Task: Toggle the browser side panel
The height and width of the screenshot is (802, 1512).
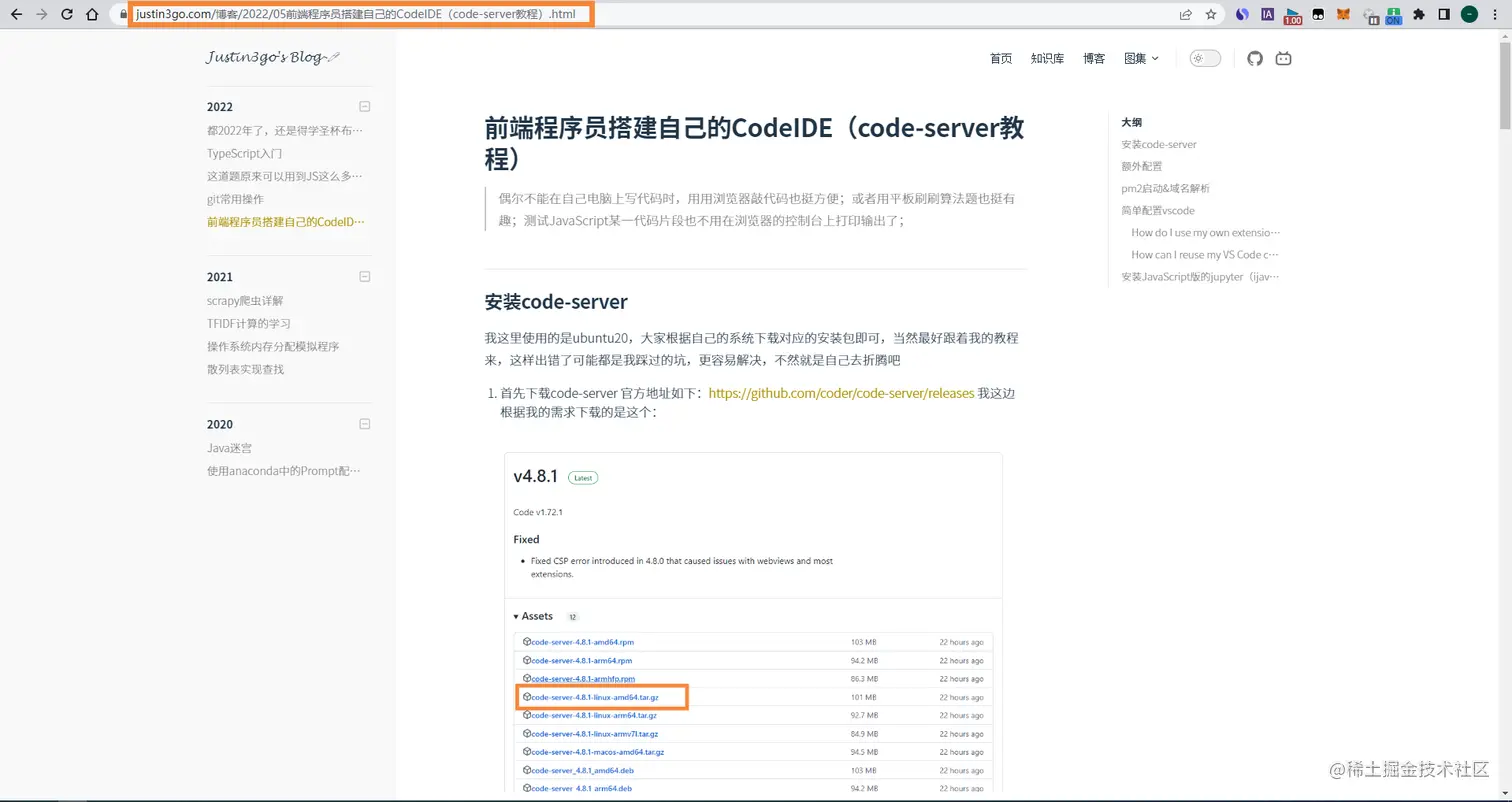Action: (x=1444, y=14)
